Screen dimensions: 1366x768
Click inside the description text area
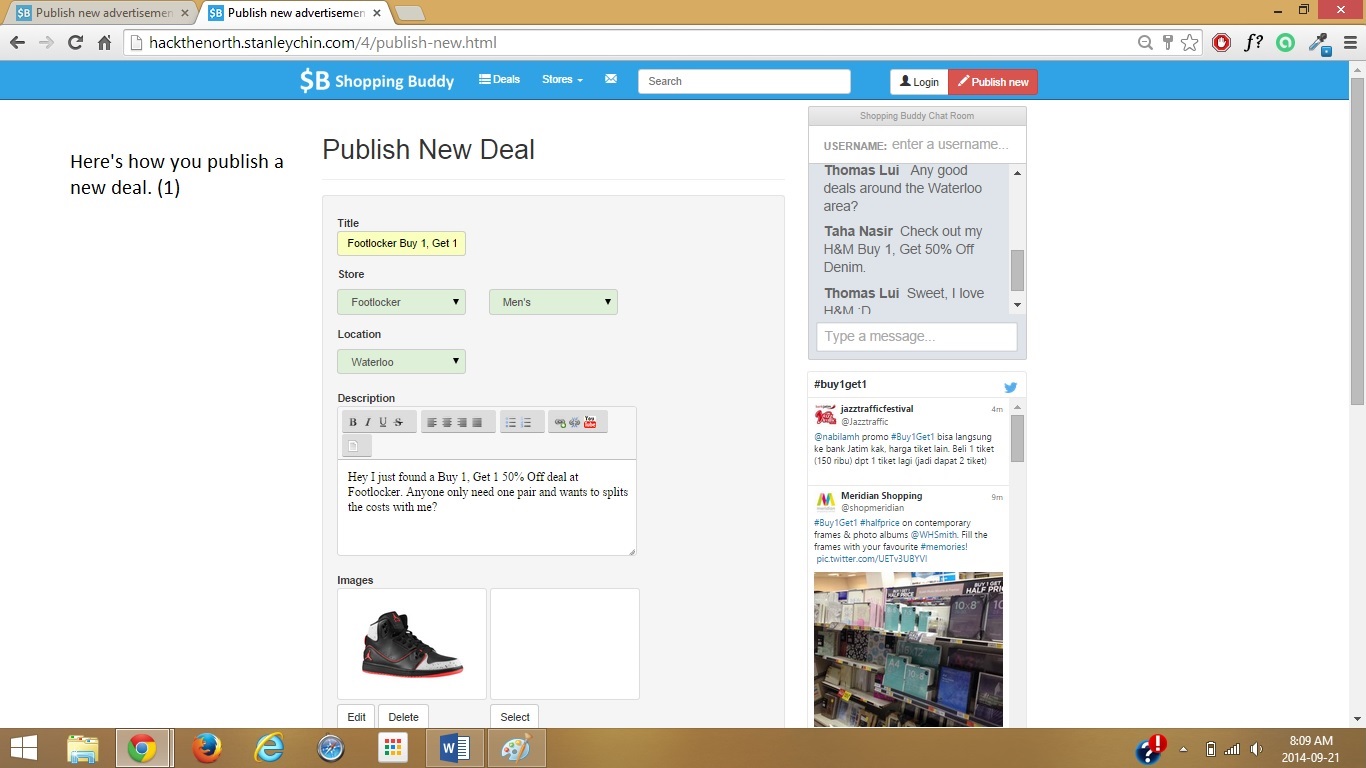[487, 507]
